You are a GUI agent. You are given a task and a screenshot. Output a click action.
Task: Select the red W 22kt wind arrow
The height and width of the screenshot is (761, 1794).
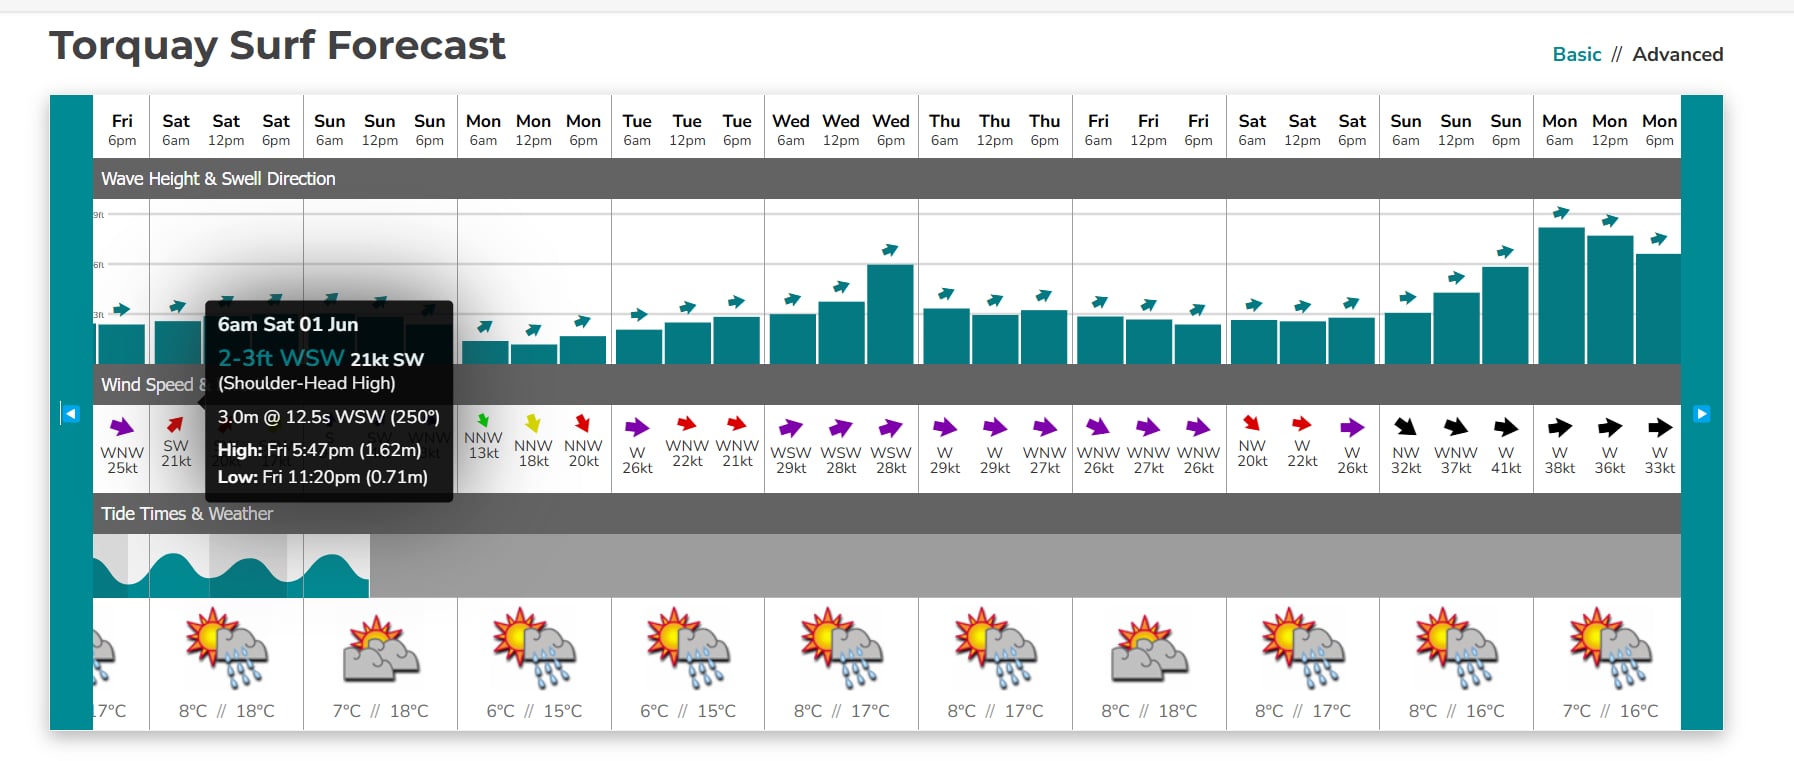(x=1302, y=424)
